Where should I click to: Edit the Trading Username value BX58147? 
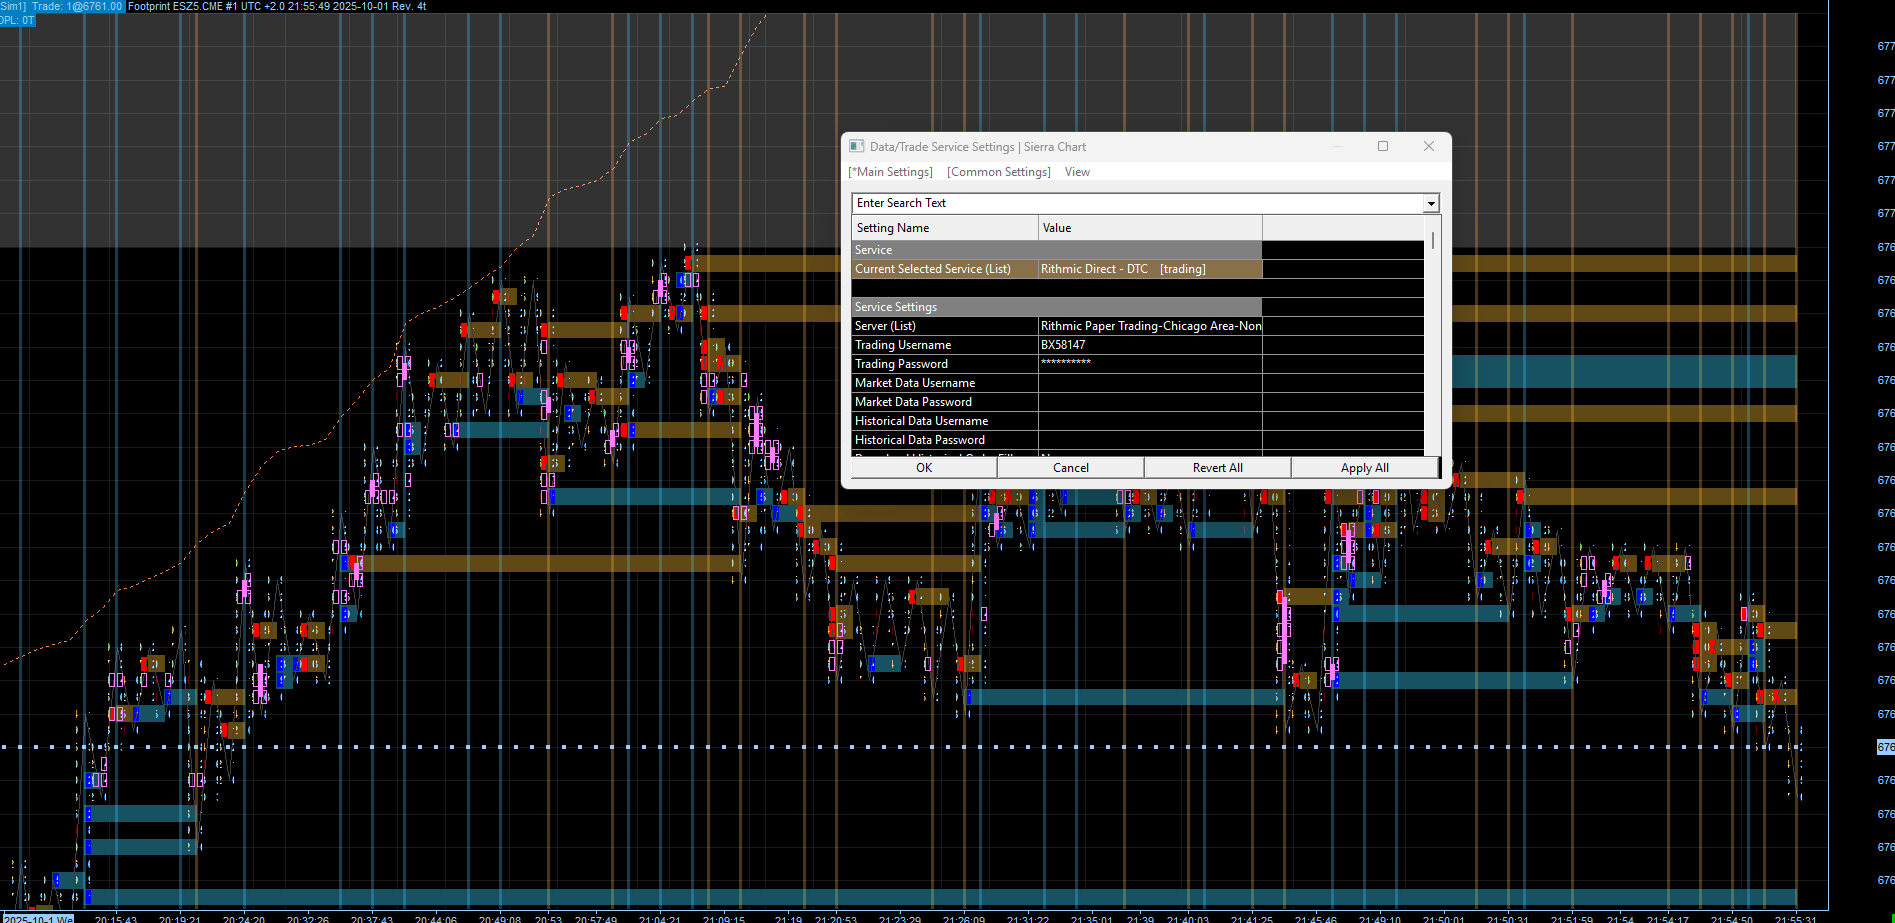[x=1149, y=345]
